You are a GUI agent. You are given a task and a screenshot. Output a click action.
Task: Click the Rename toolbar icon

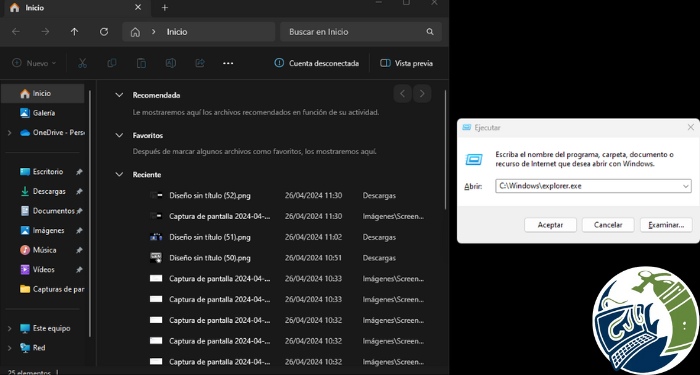pos(171,63)
